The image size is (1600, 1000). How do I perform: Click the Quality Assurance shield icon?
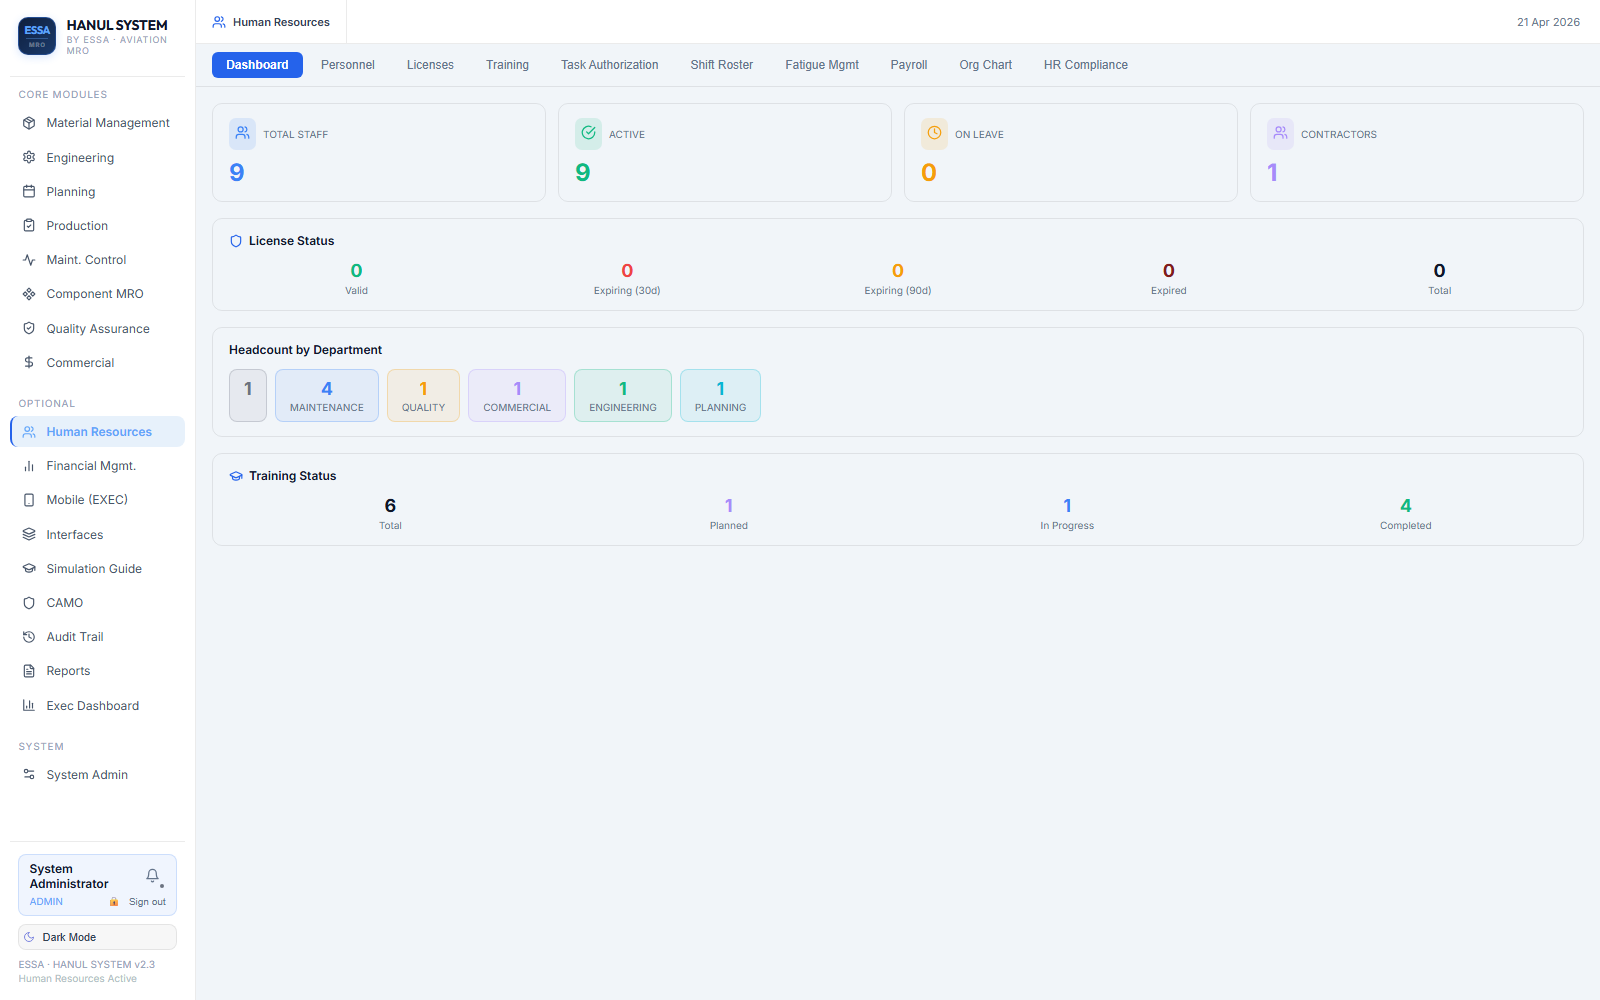pos(29,329)
